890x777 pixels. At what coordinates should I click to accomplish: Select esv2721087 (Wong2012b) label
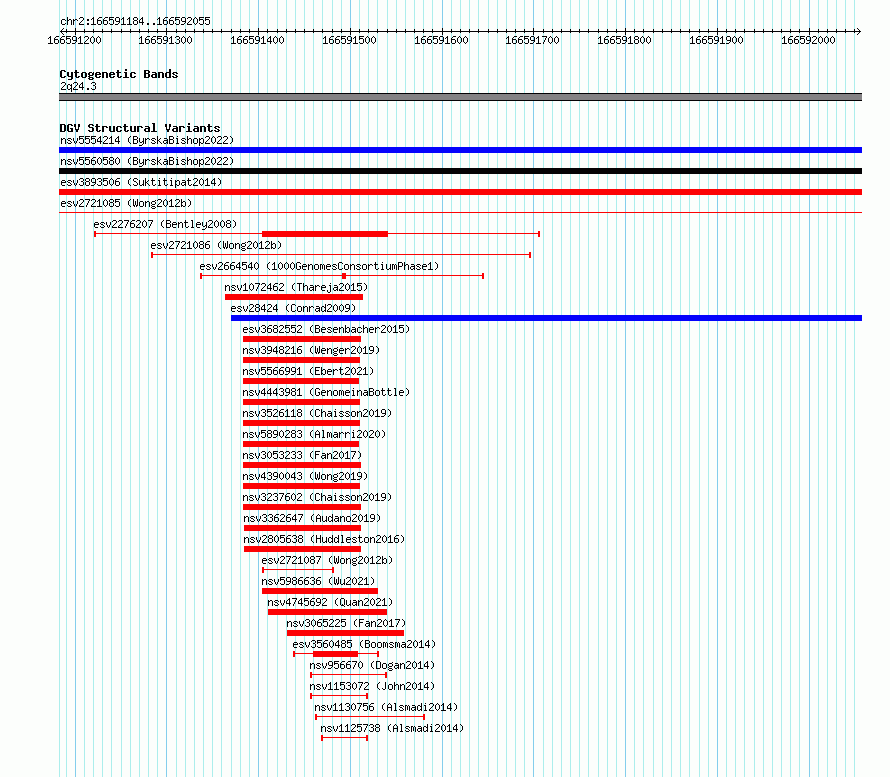tap(327, 560)
